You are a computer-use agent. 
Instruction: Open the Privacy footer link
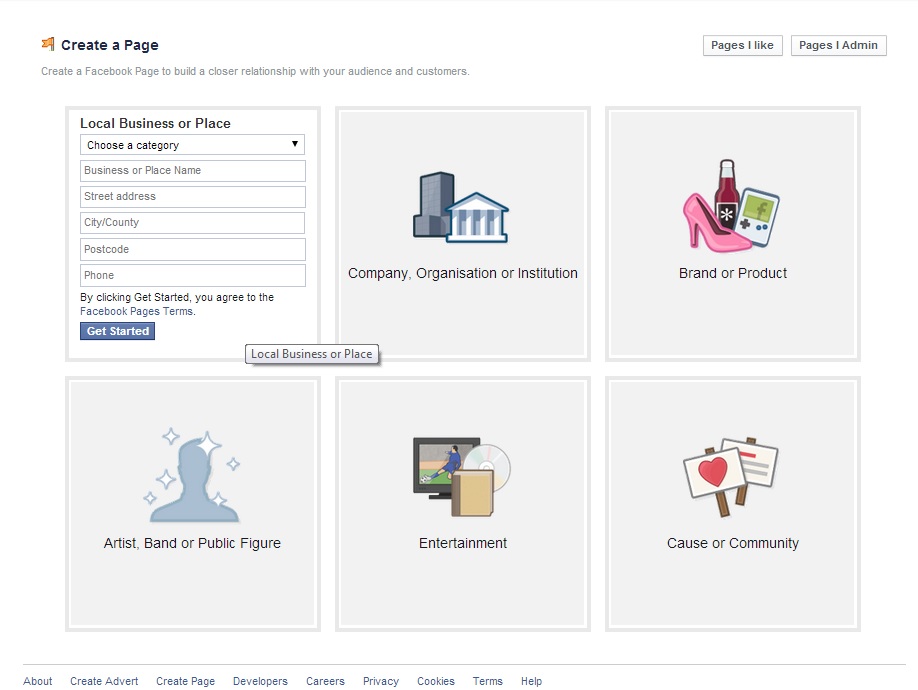pyautogui.click(x=381, y=681)
